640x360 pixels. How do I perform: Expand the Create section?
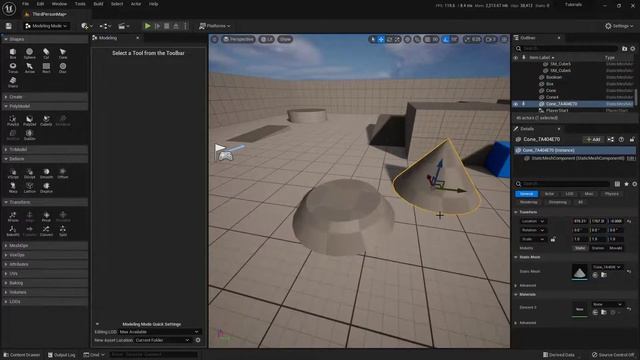44,97
